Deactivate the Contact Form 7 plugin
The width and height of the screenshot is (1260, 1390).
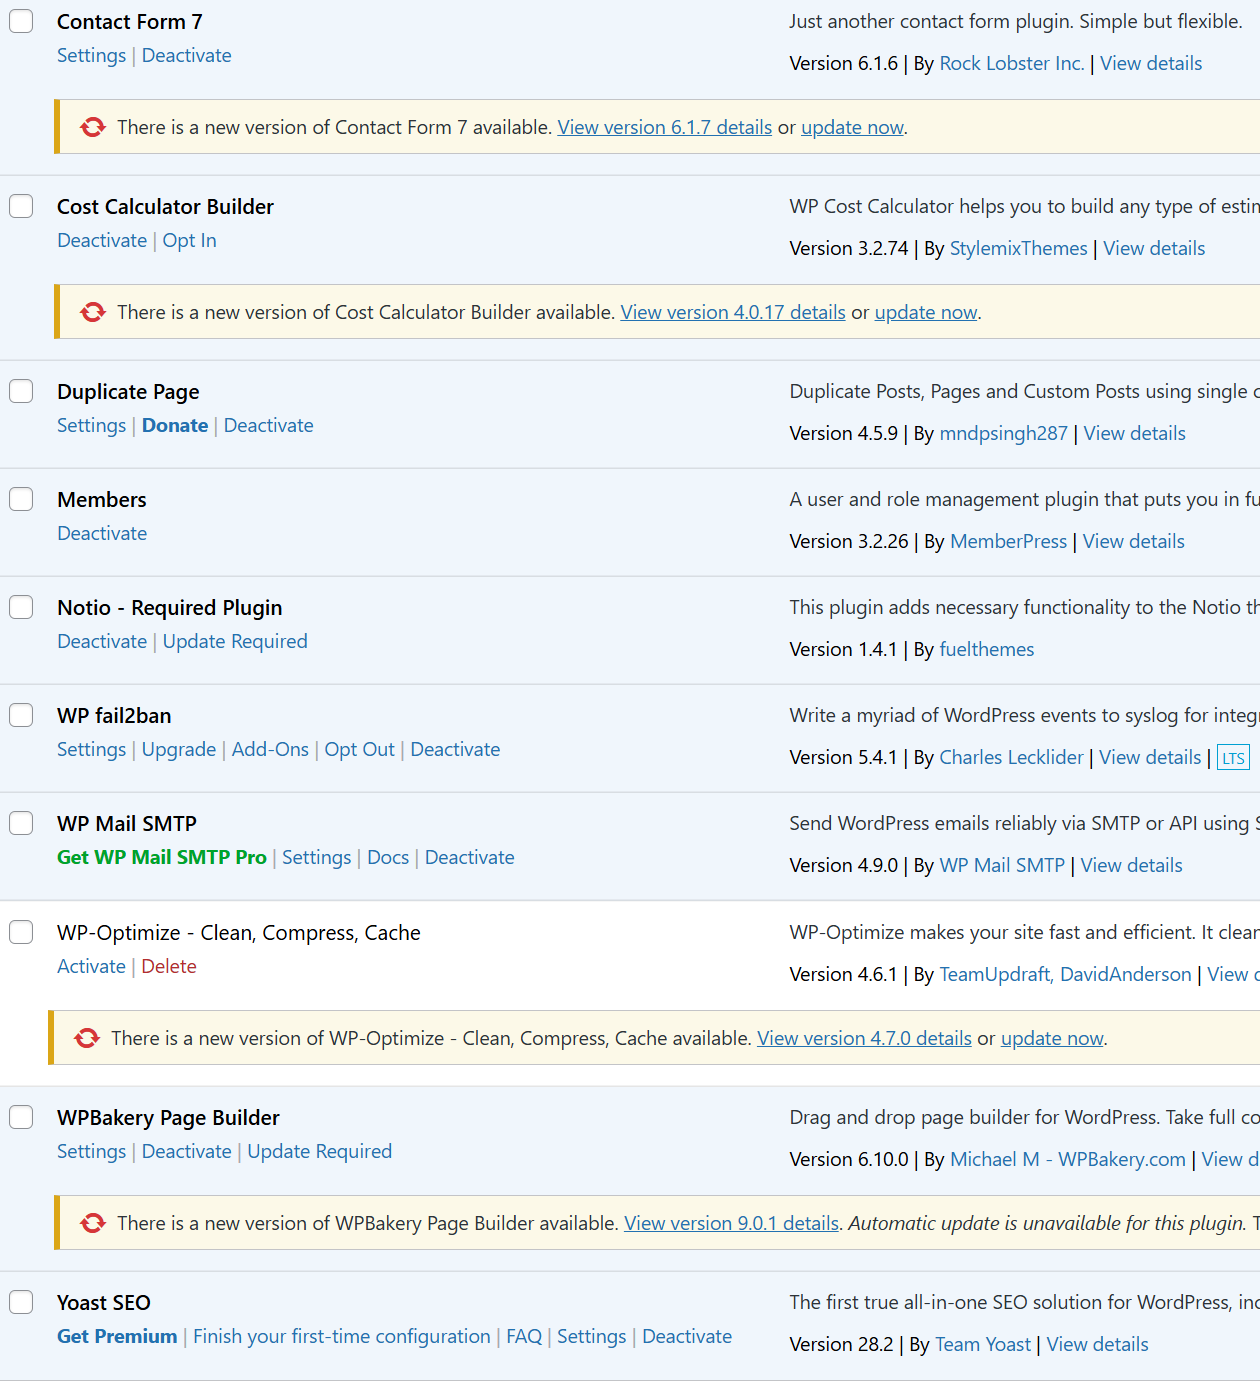click(186, 55)
